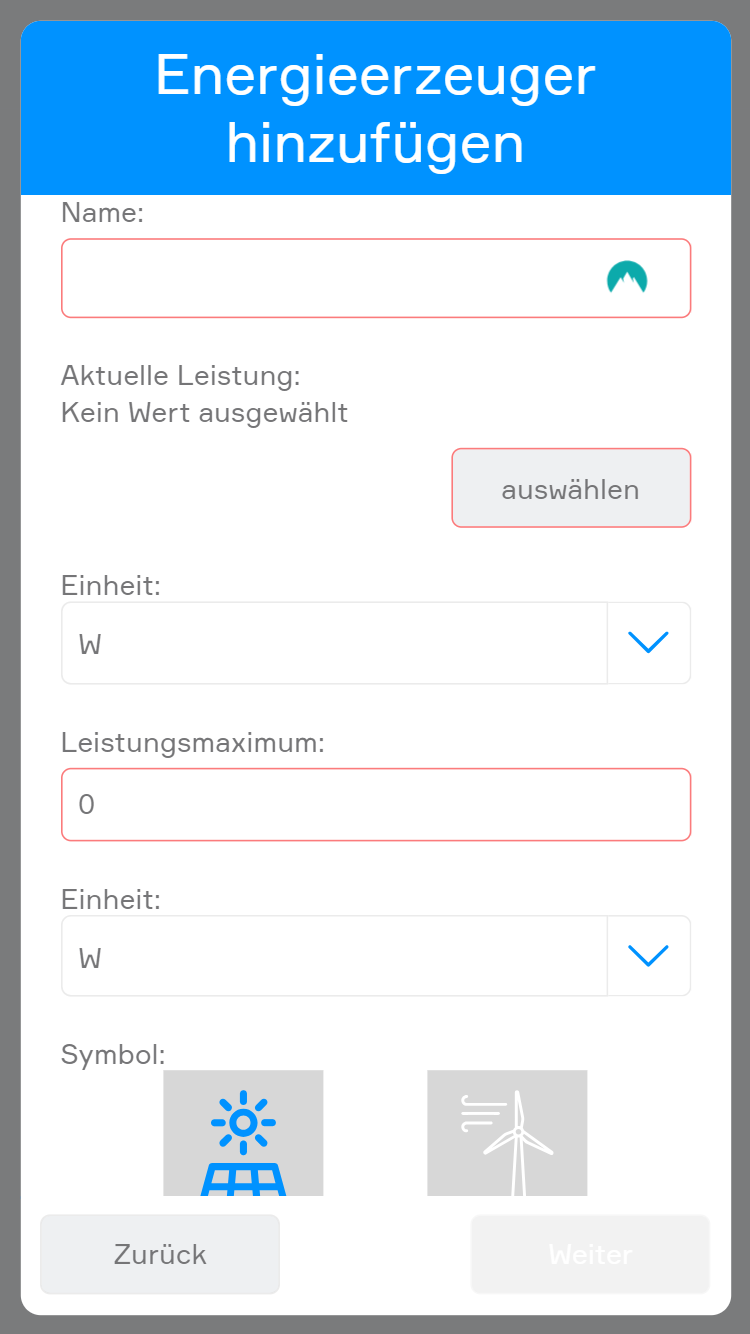
Task: Click the teal password manager icon in Name field
Action: click(627, 278)
